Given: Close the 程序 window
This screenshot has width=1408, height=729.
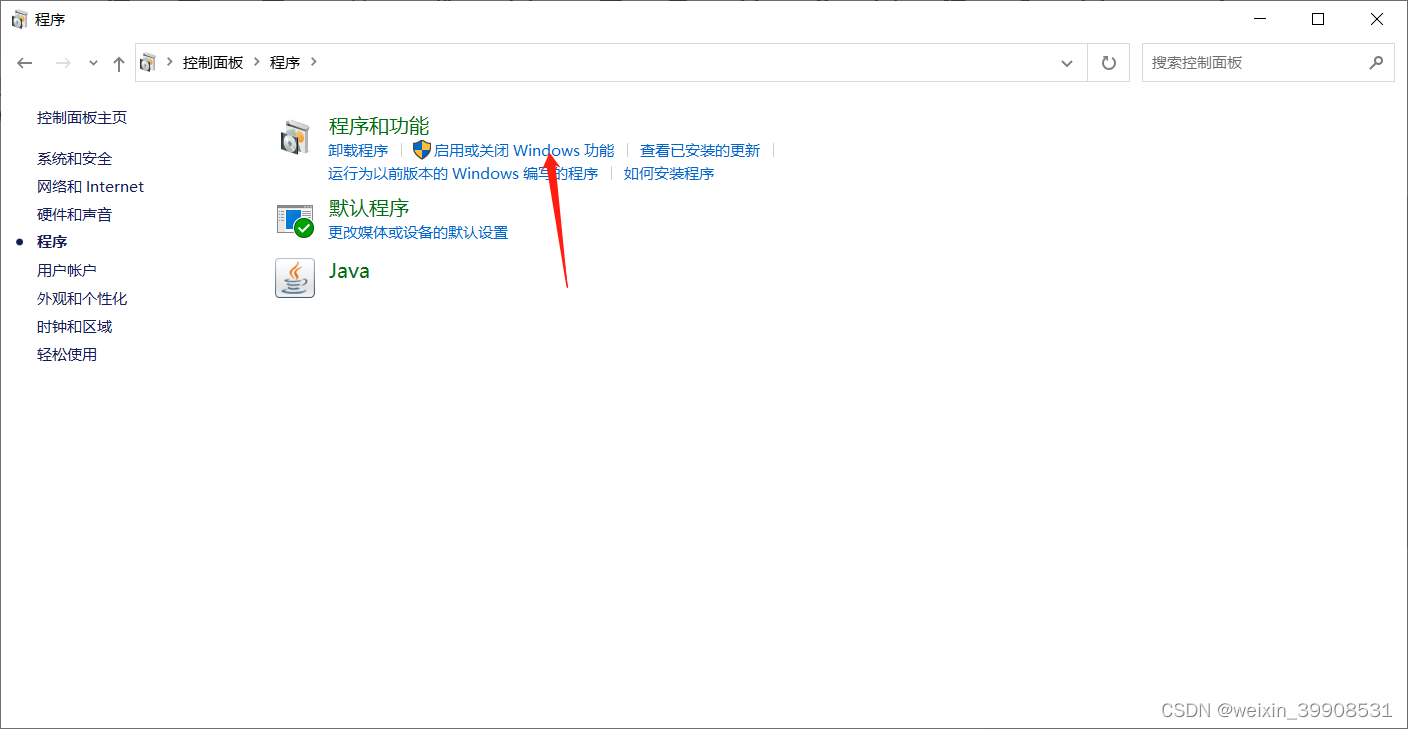Looking at the screenshot, I should pyautogui.click(x=1377, y=19).
